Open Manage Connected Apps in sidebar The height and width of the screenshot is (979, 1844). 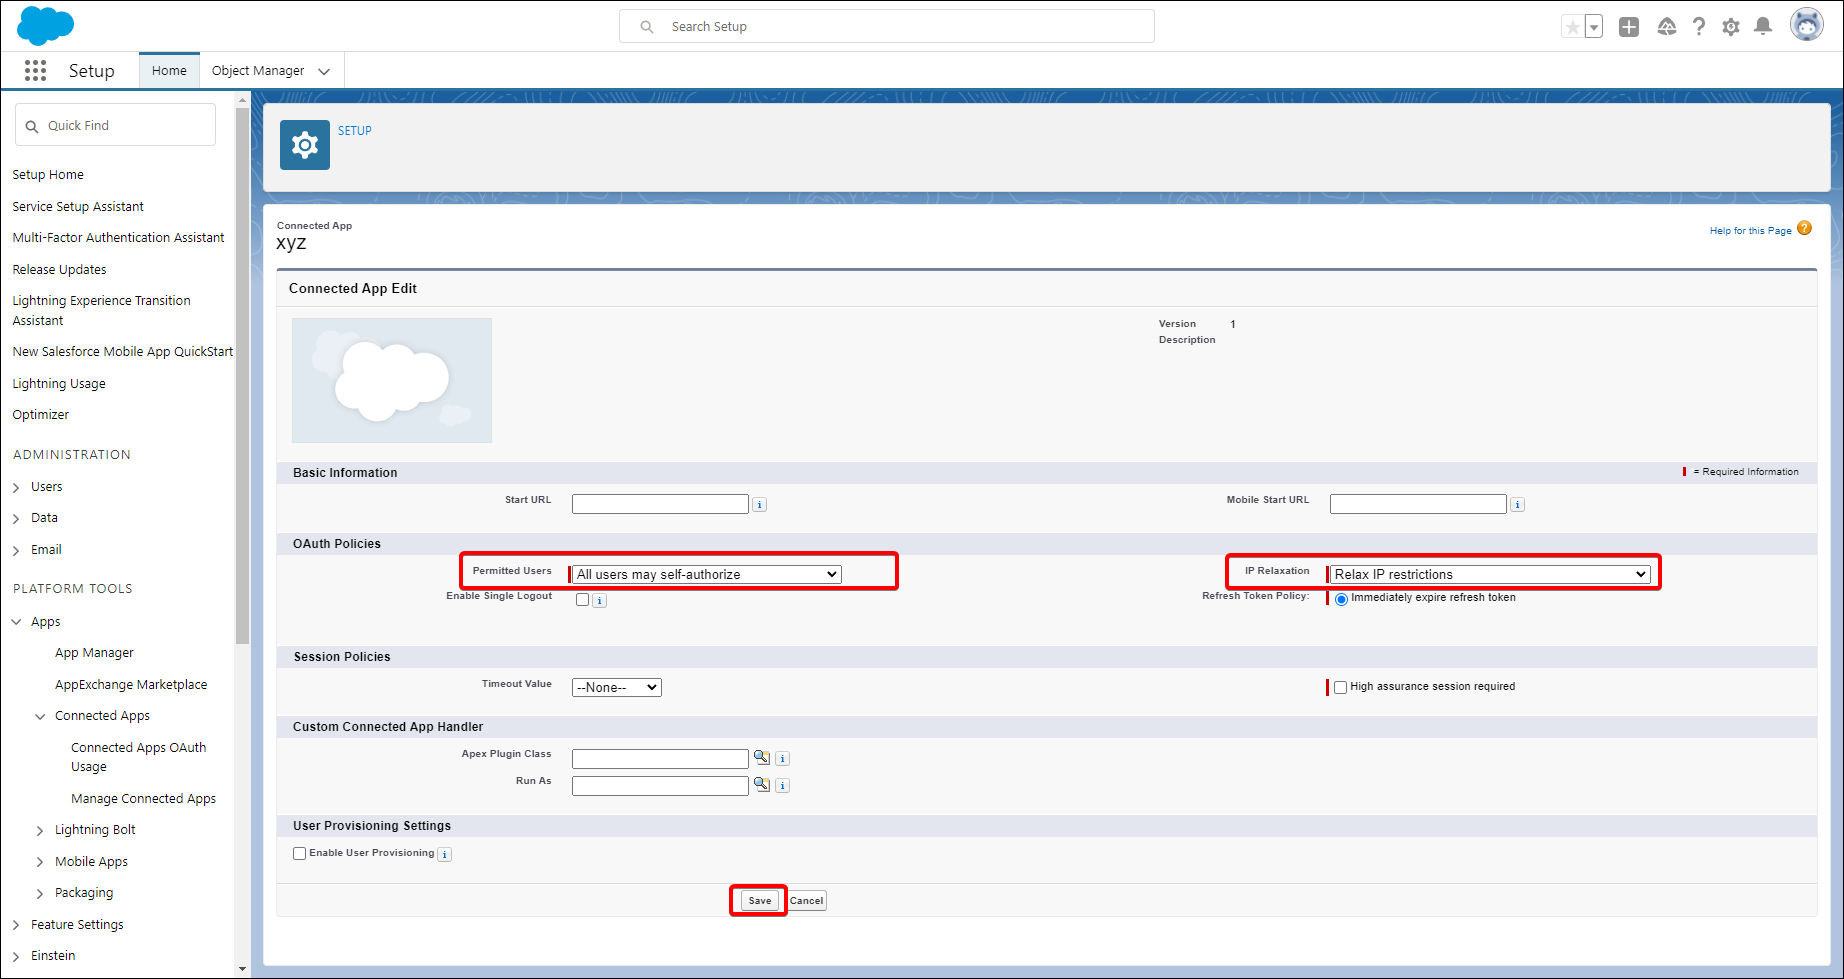pos(143,799)
